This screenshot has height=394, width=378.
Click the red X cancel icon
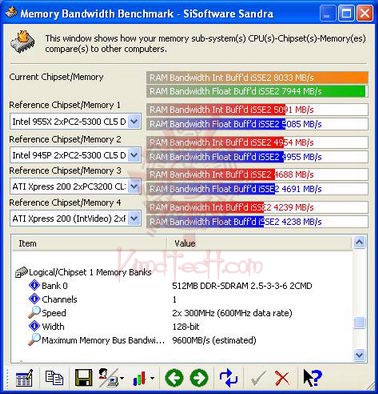(x=282, y=379)
